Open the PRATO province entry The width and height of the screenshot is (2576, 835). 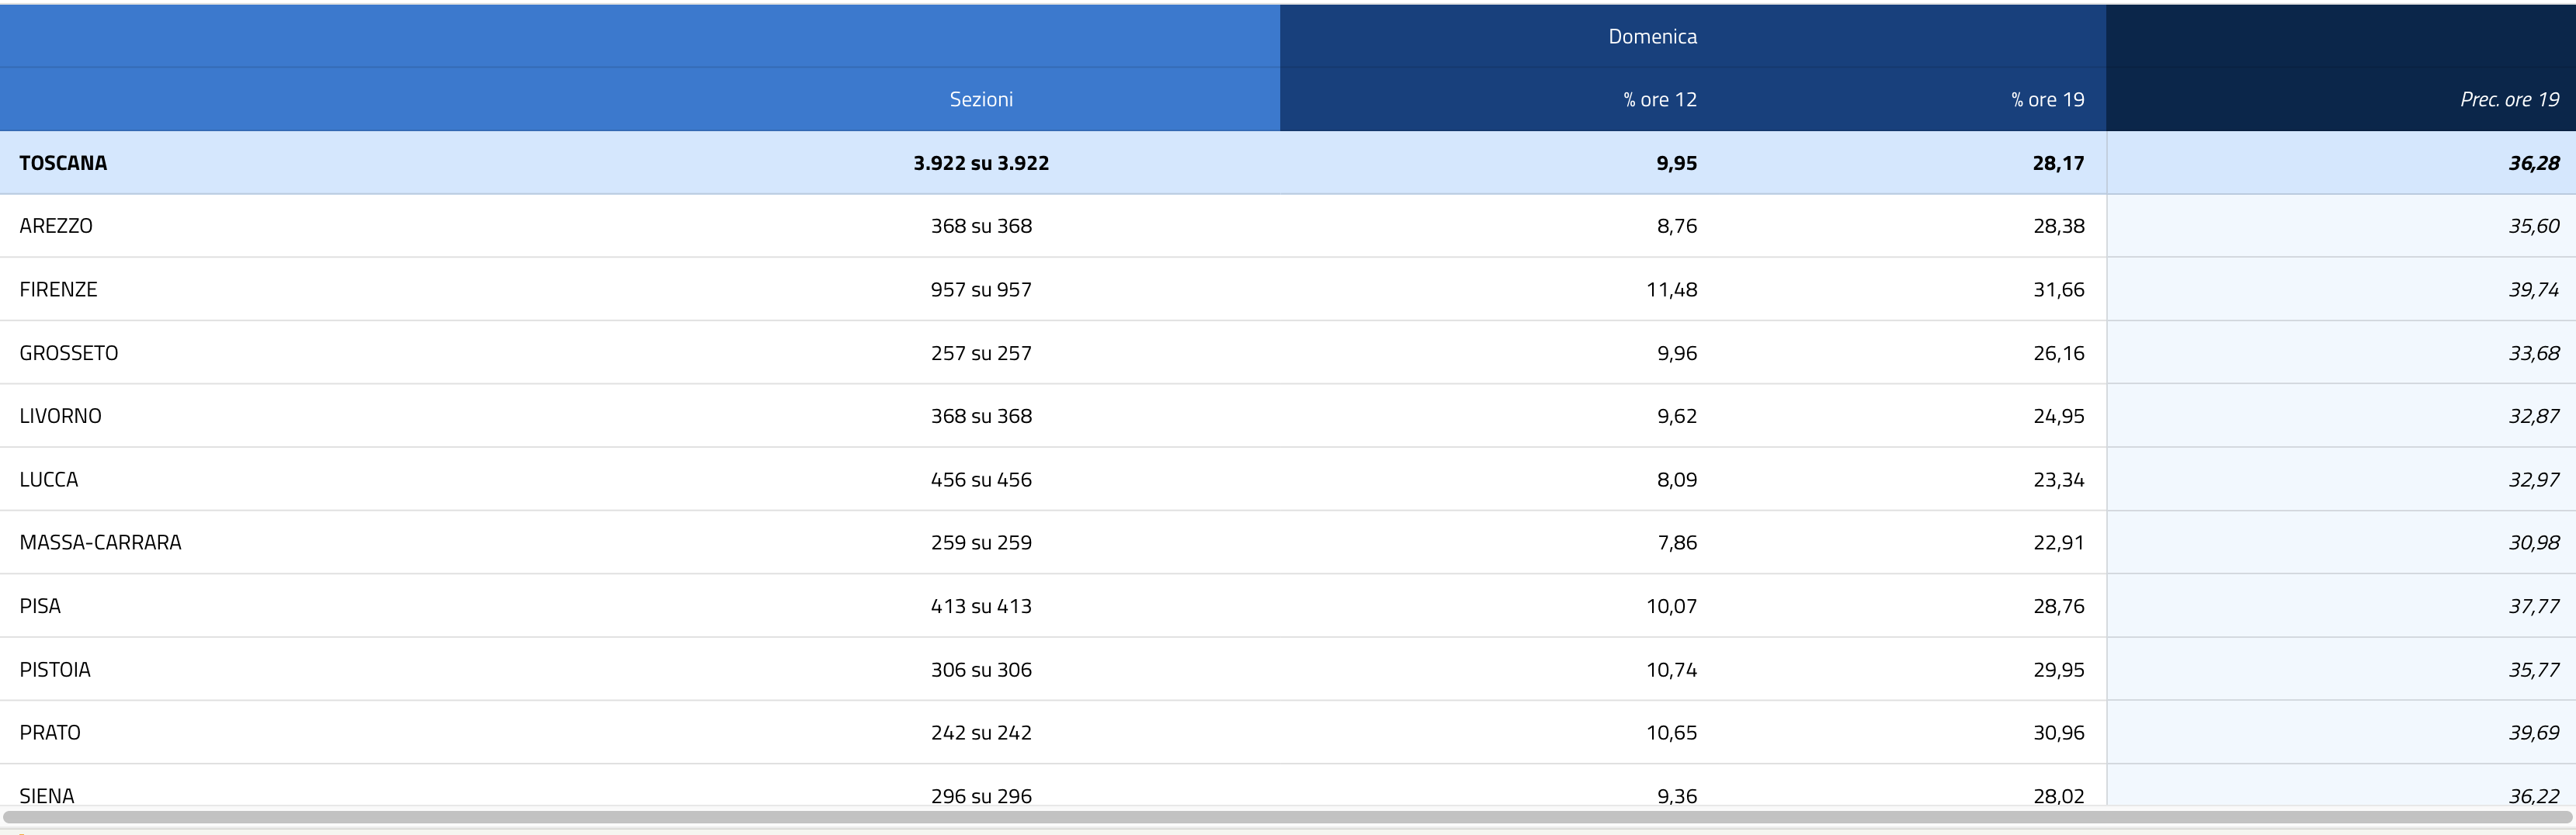[50, 732]
